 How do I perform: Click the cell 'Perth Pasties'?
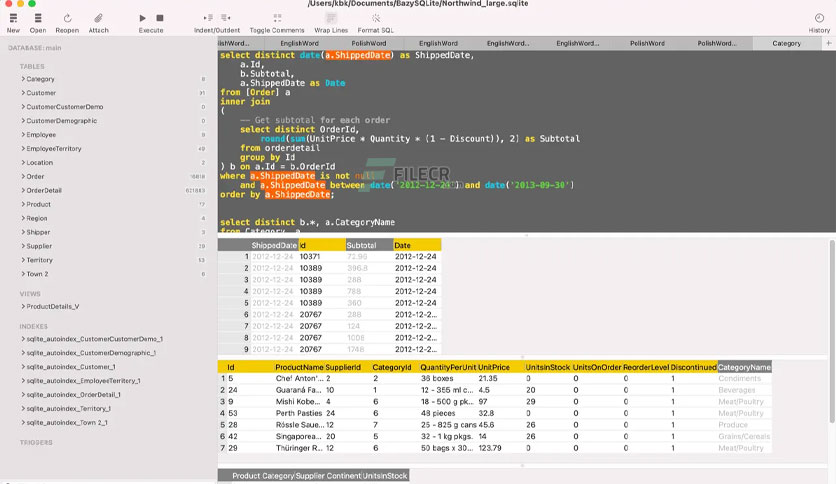pyautogui.click(x=299, y=413)
